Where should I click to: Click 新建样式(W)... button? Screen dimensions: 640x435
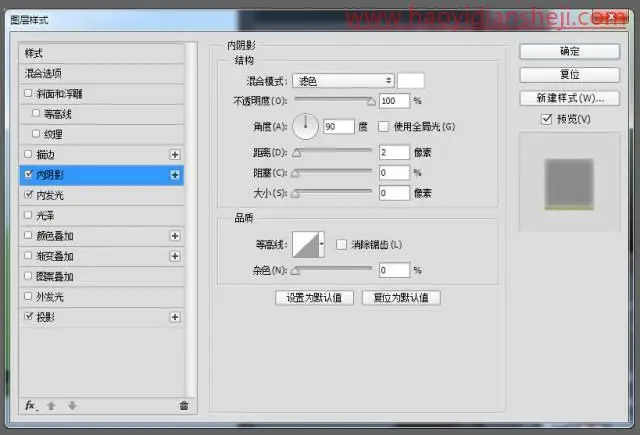[569, 98]
